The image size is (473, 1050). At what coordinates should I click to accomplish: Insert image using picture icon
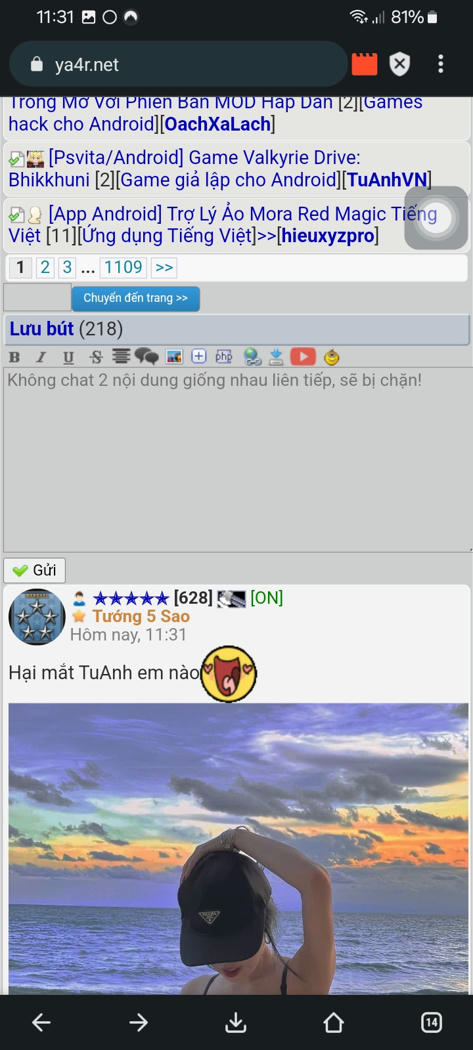pos(174,357)
